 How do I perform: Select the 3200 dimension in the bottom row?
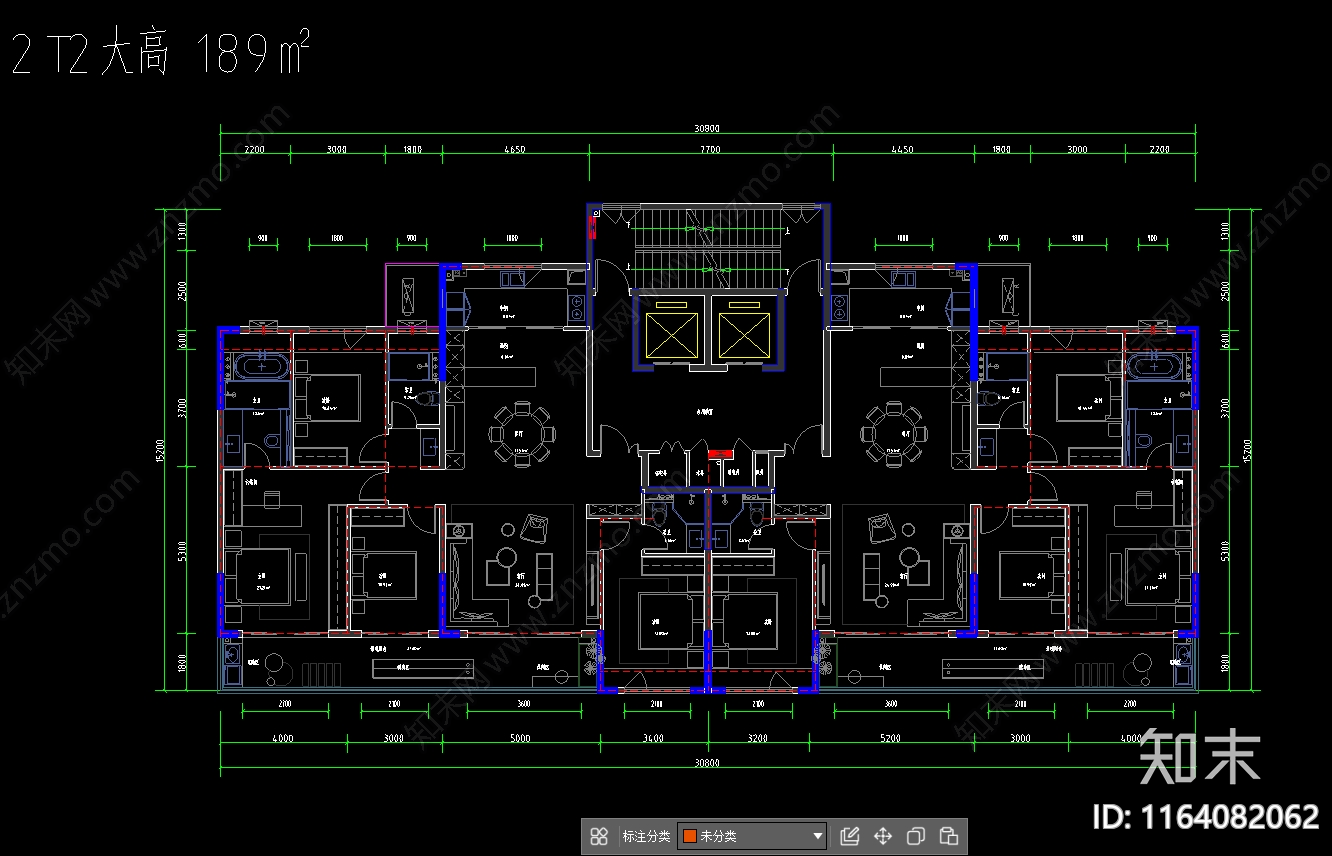(757, 738)
